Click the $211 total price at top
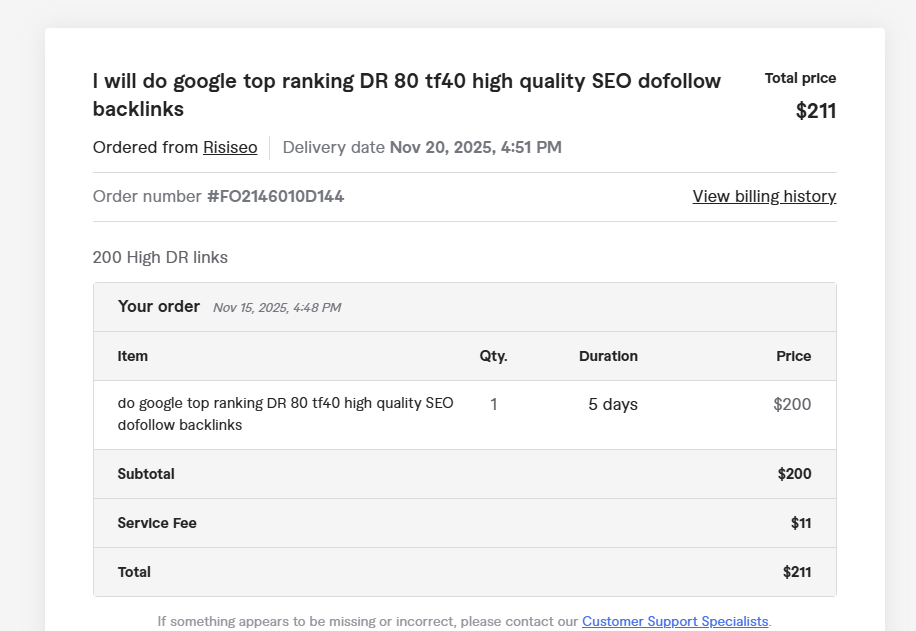Screen dimensions: 916x631 coord(815,111)
